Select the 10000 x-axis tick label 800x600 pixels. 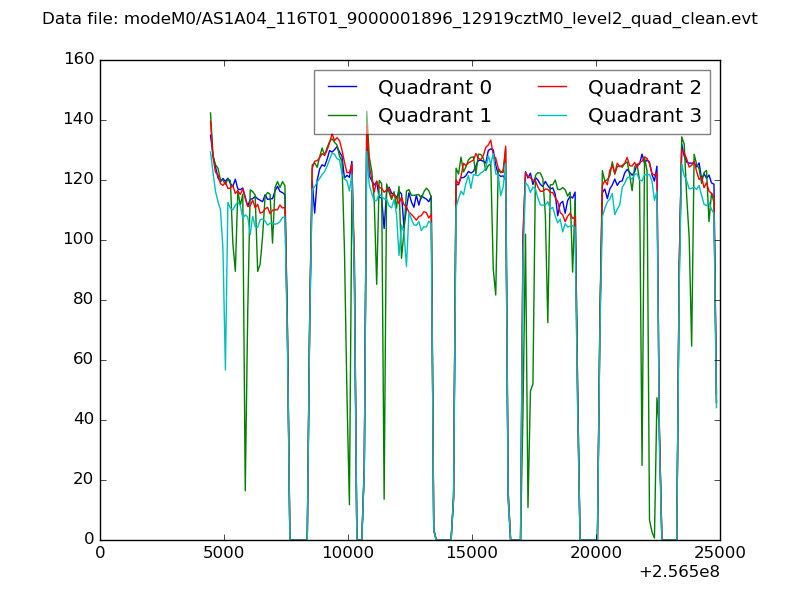[348, 553]
